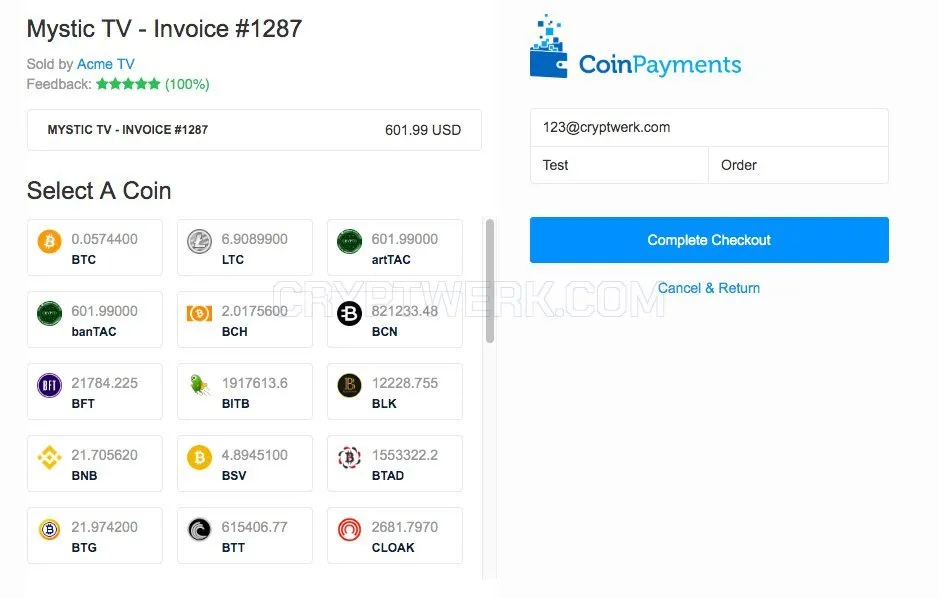Viewport: 939px width, 598px height.
Task: Select the BlackCoin BLK option
Action: [395, 391]
